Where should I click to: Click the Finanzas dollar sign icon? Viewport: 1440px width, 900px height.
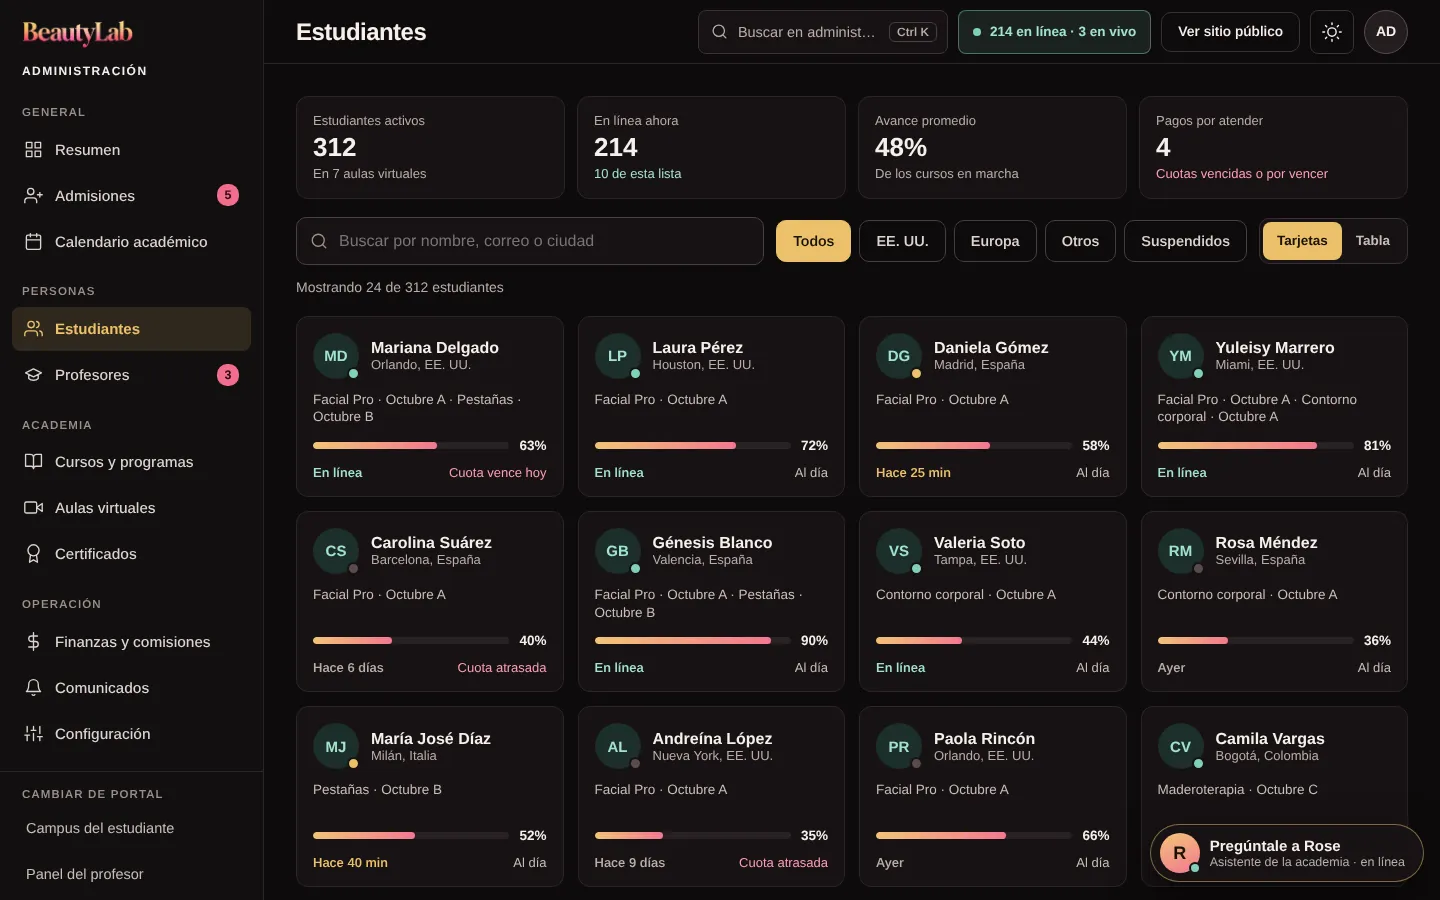(x=33, y=642)
